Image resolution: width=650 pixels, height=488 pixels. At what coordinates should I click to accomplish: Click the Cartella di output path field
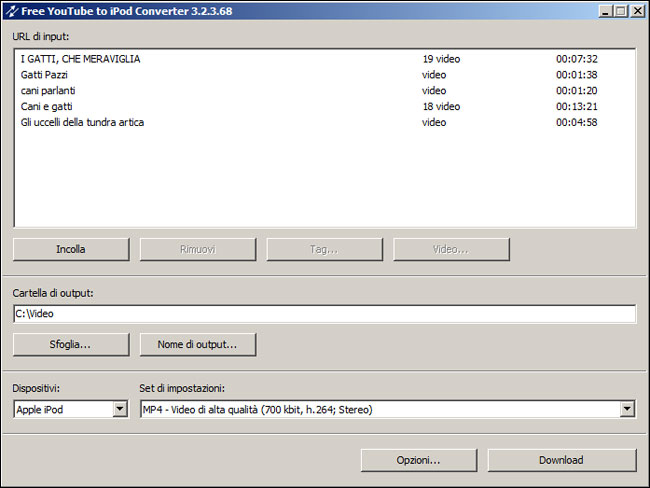(x=324, y=314)
